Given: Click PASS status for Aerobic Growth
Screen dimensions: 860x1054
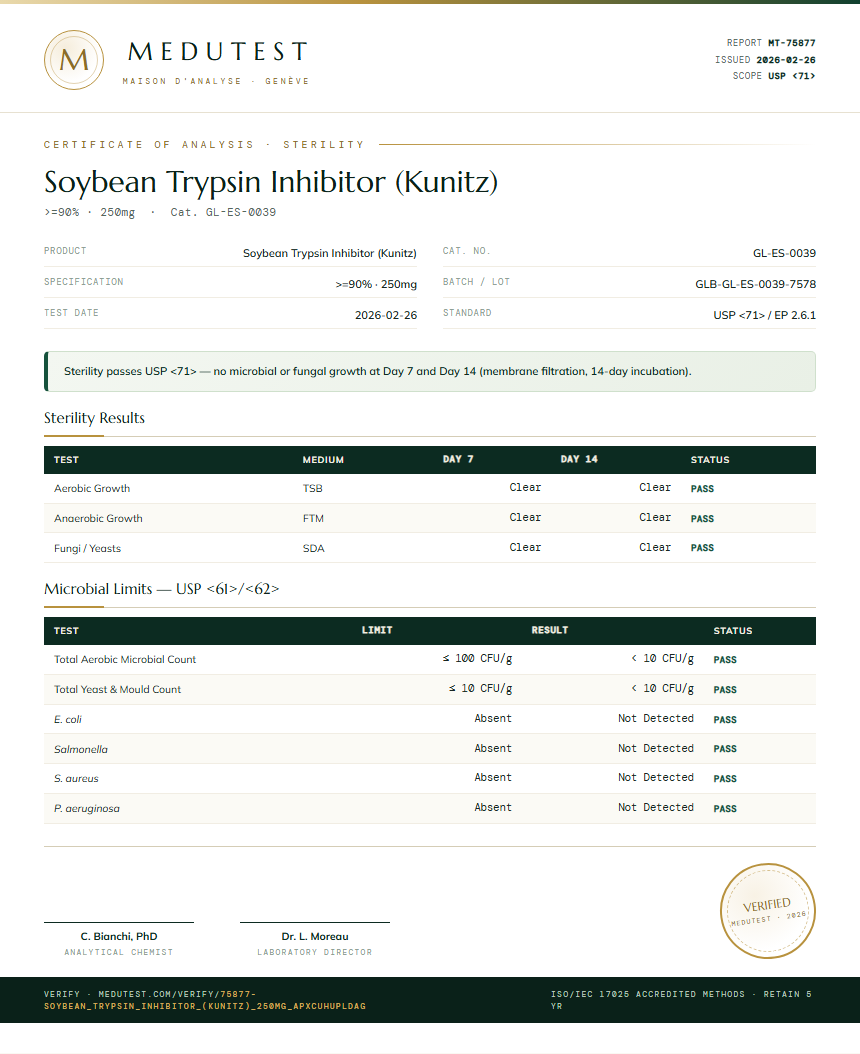Looking at the screenshot, I should point(702,489).
